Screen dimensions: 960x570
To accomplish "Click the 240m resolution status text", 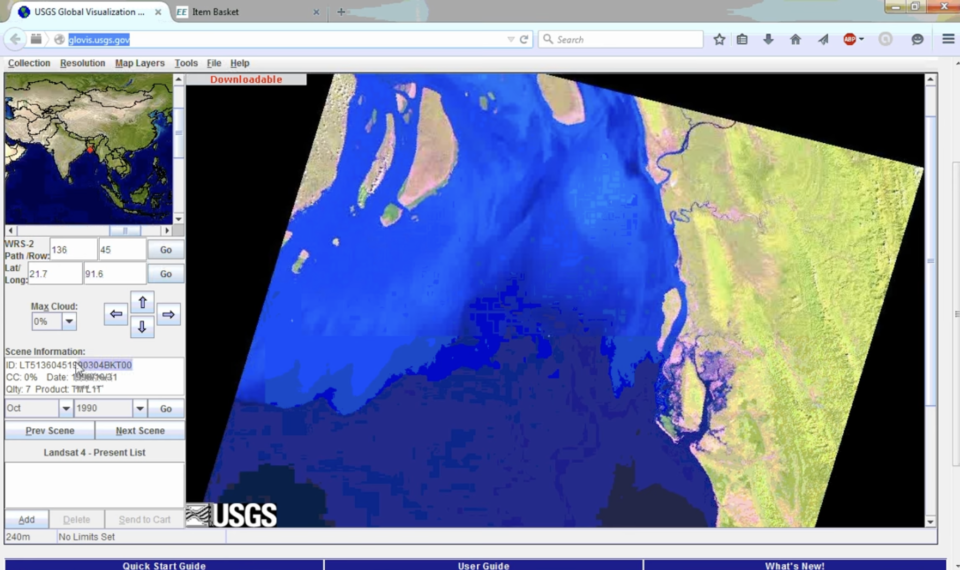I will 18,537.
